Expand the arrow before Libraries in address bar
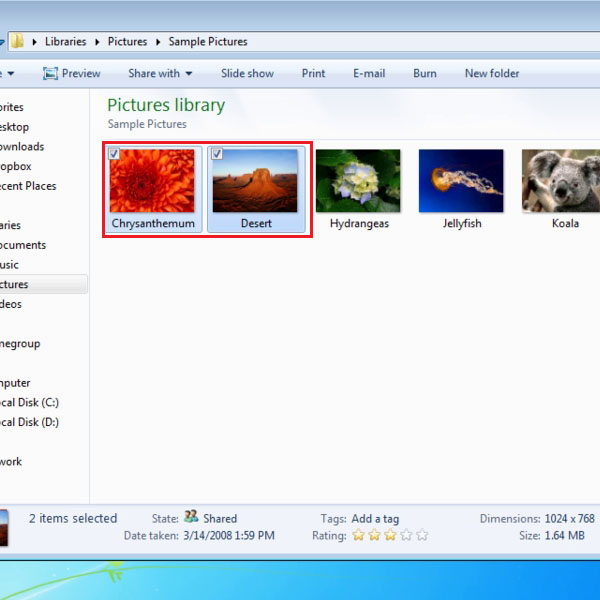 click(34, 42)
